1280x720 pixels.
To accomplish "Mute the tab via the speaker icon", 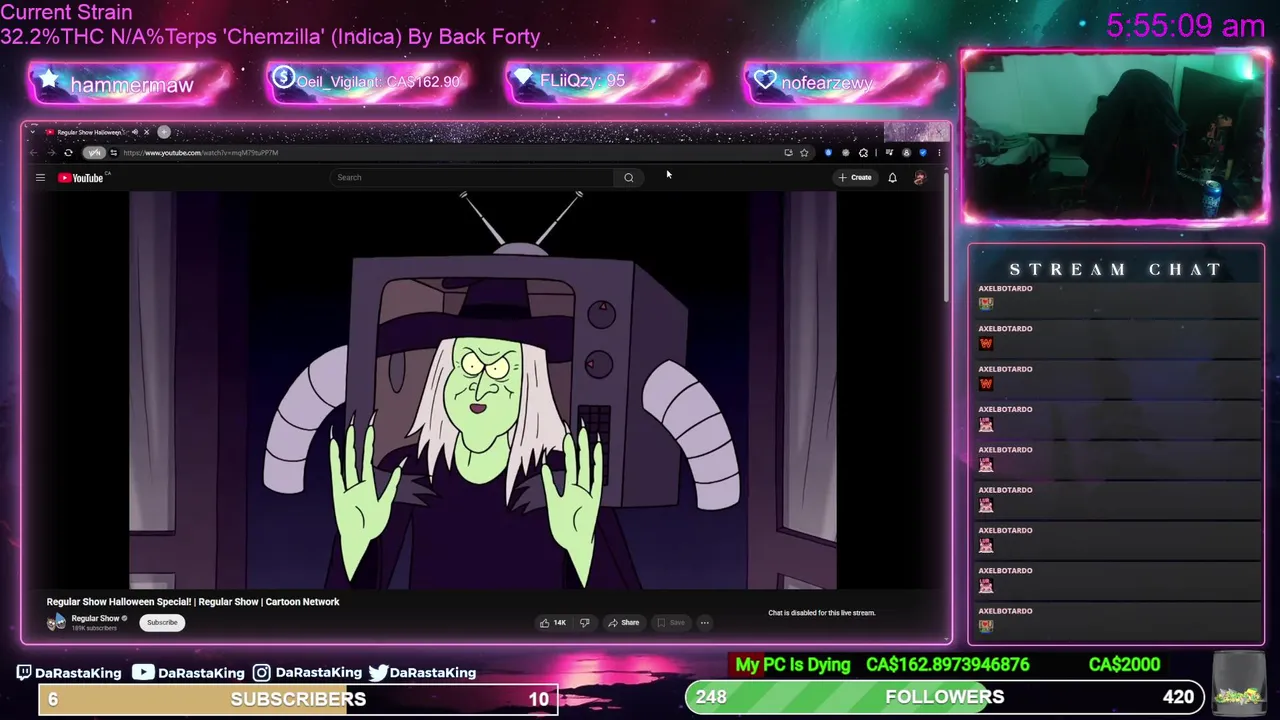I will [135, 132].
